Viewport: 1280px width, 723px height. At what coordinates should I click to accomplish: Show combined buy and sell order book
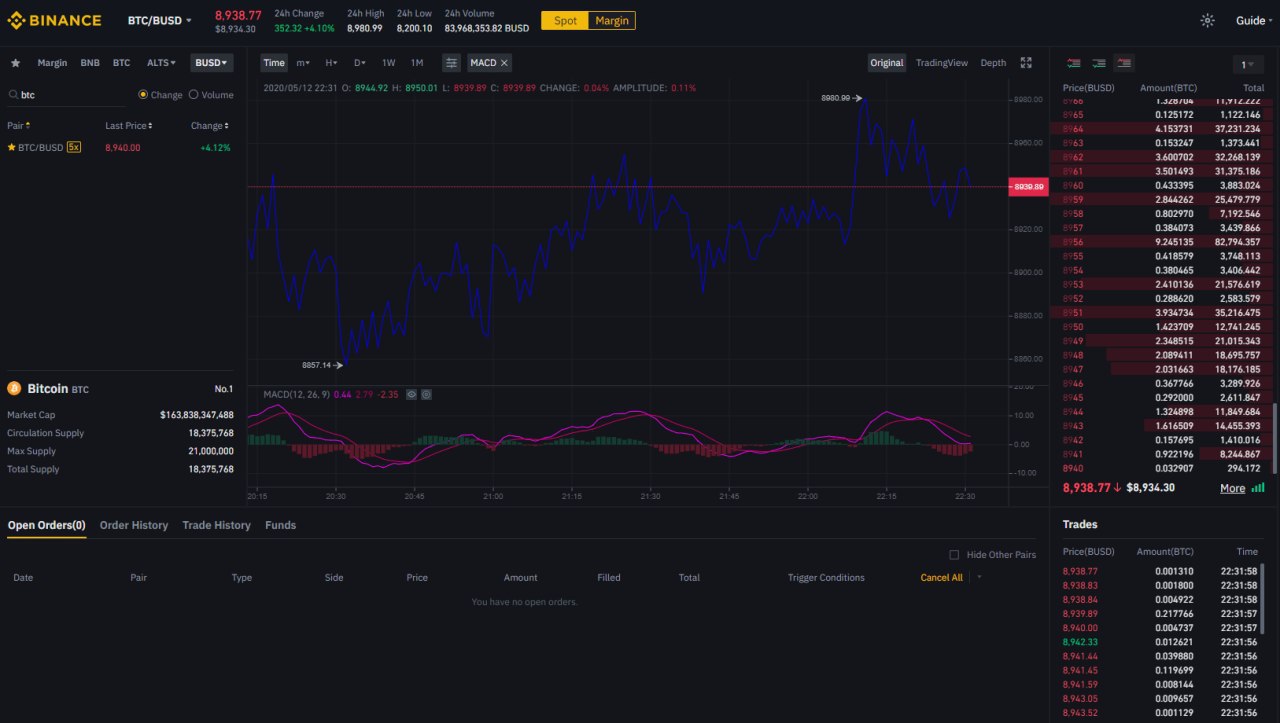point(1073,63)
